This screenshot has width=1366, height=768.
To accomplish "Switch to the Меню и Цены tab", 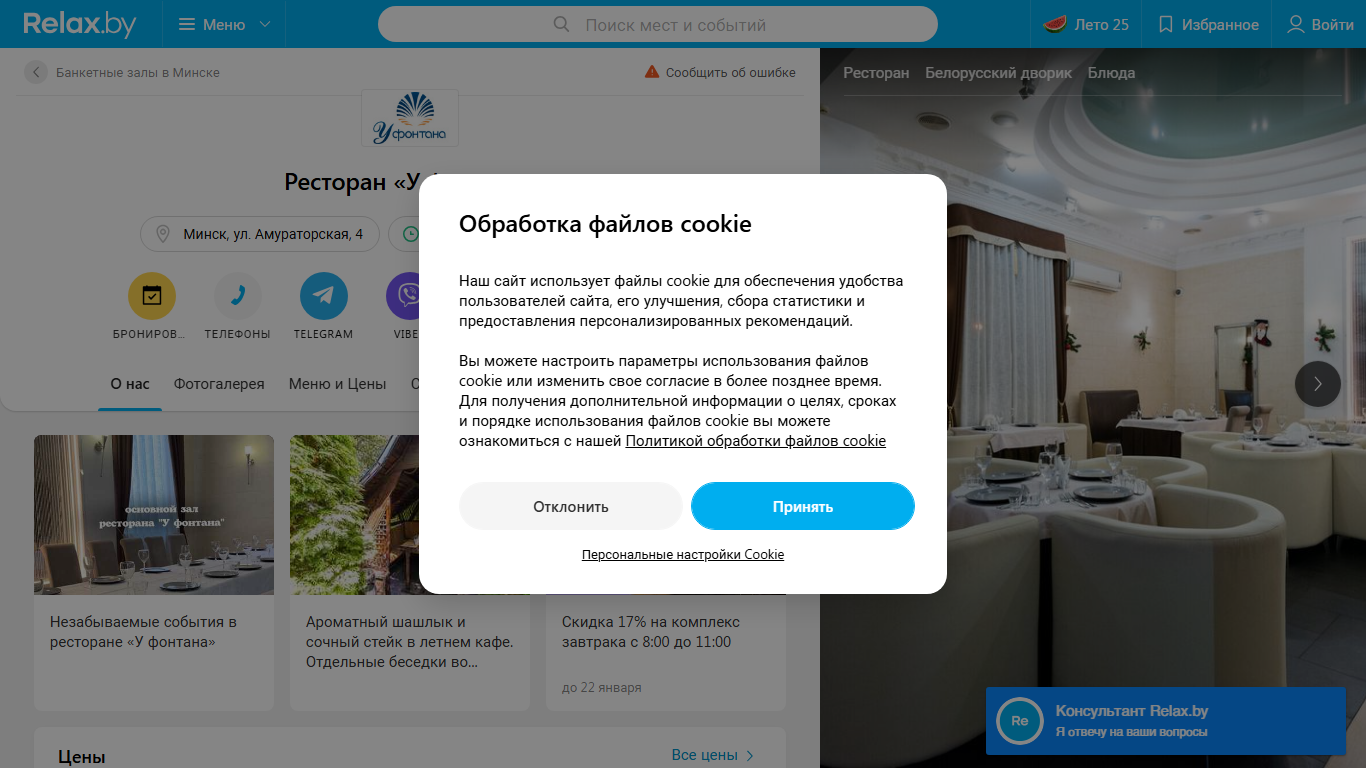I will tap(337, 384).
